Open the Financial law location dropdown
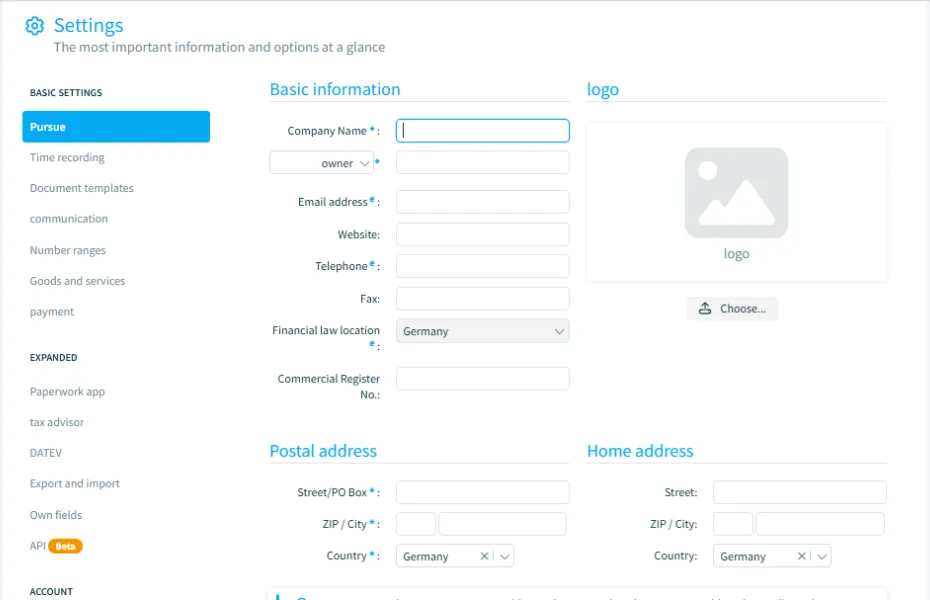The image size is (930, 600). tap(482, 331)
